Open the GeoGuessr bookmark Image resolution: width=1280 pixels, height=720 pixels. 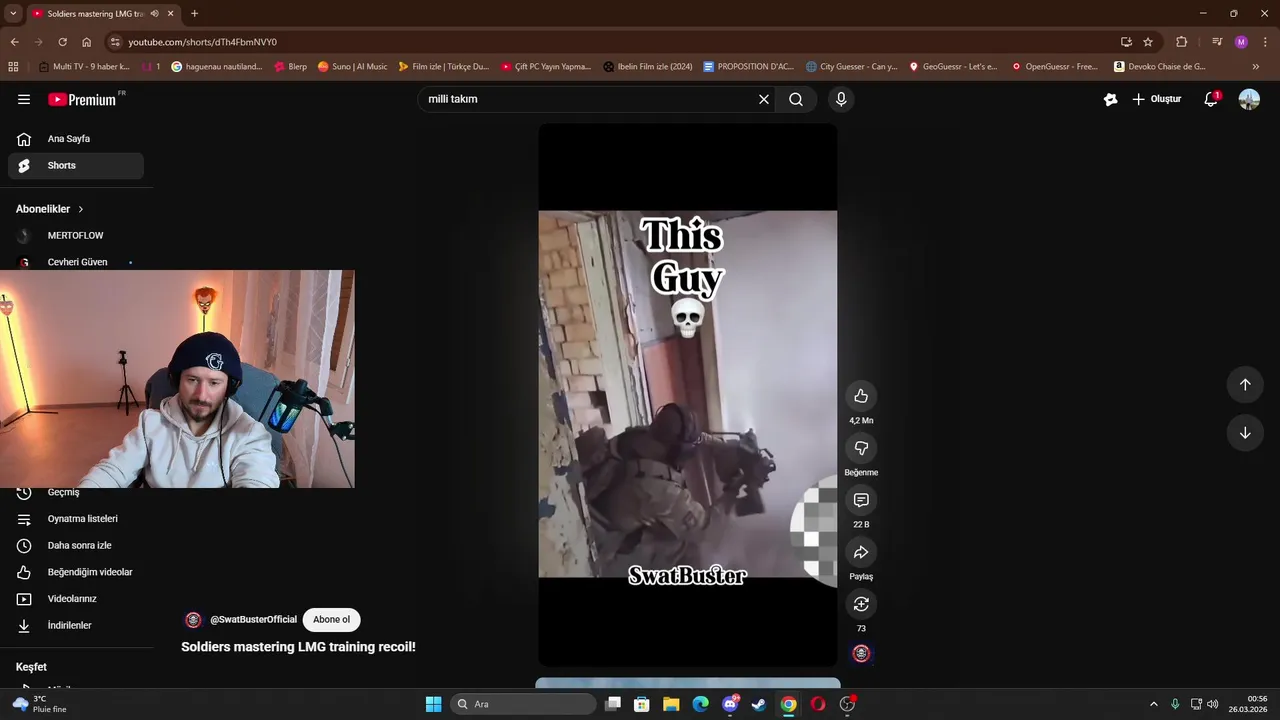point(953,67)
